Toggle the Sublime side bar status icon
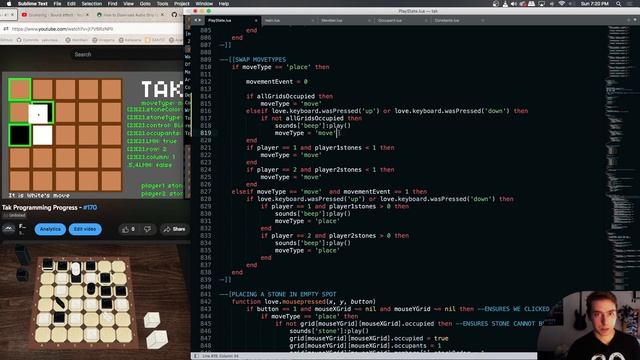Image resolution: width=640 pixels, height=360 pixels. [196, 356]
